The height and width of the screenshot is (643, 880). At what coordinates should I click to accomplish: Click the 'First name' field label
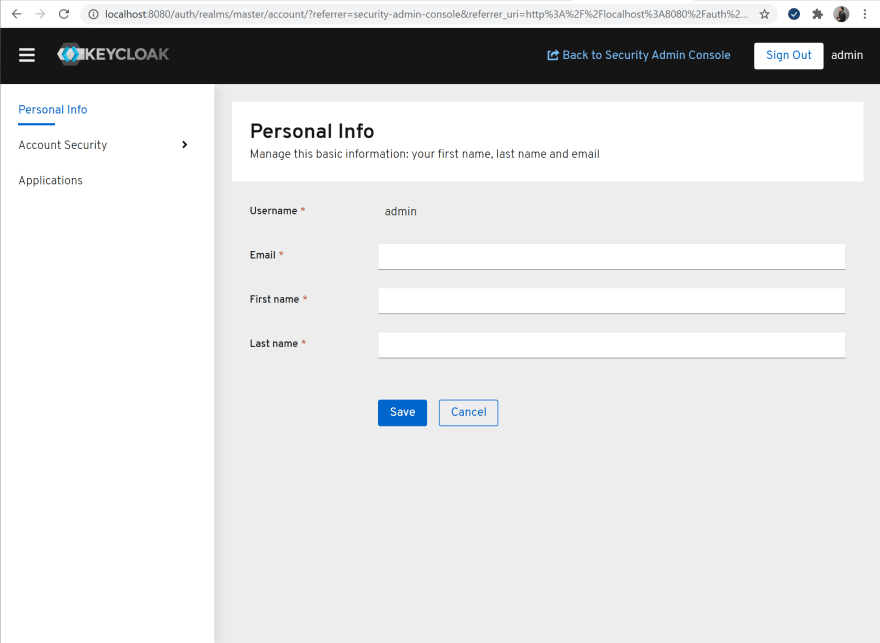coord(274,299)
